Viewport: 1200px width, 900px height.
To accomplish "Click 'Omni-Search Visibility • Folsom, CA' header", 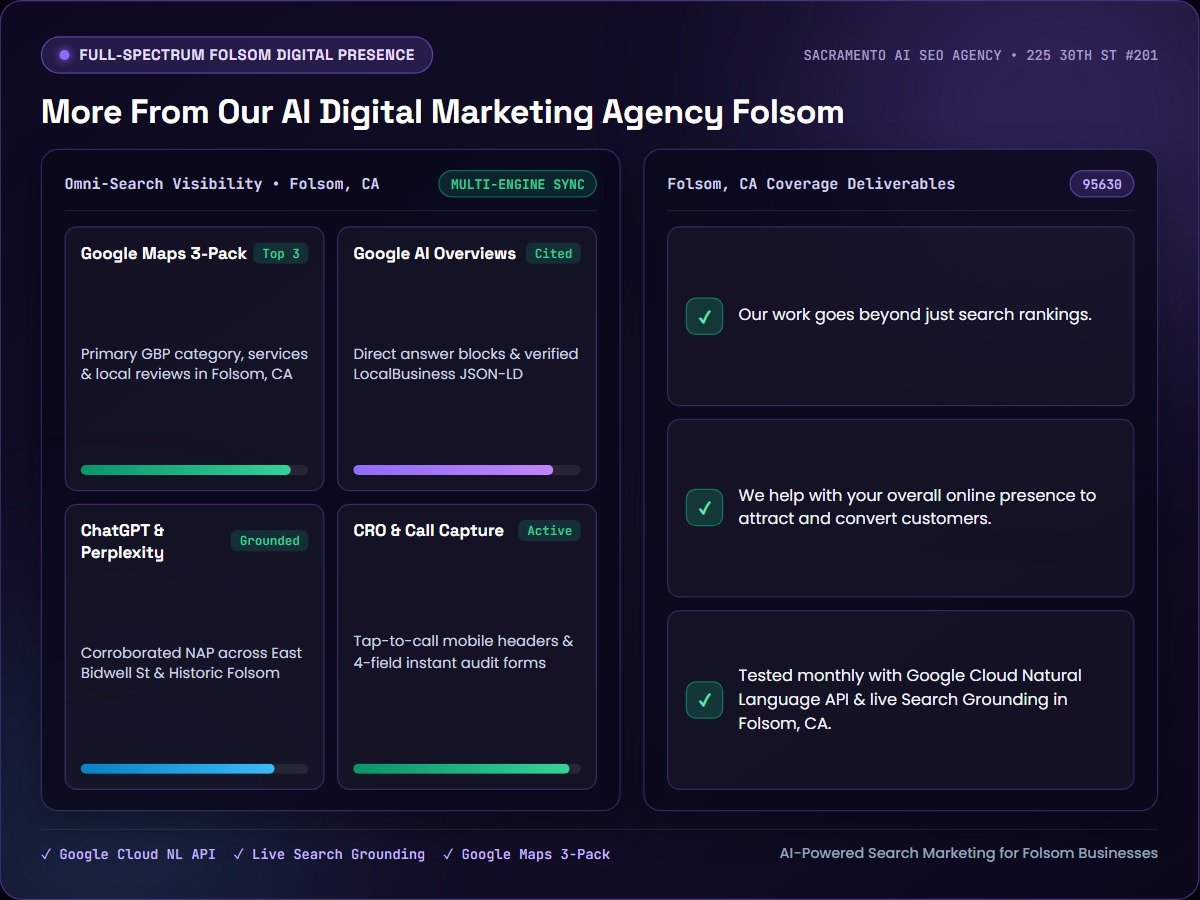I will click(222, 184).
